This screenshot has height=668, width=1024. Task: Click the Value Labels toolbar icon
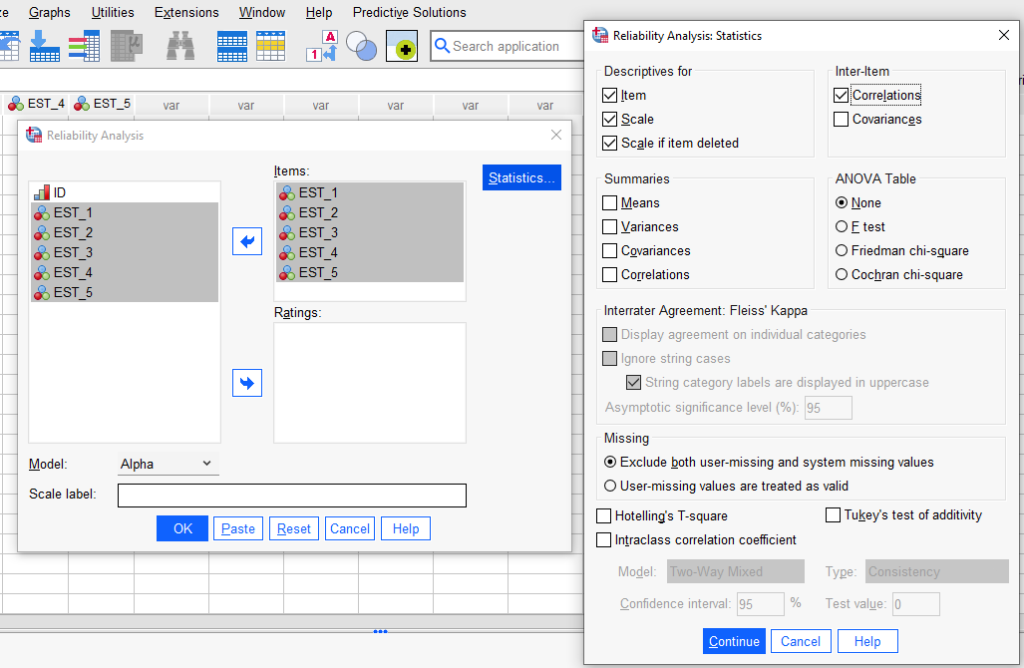[322, 46]
